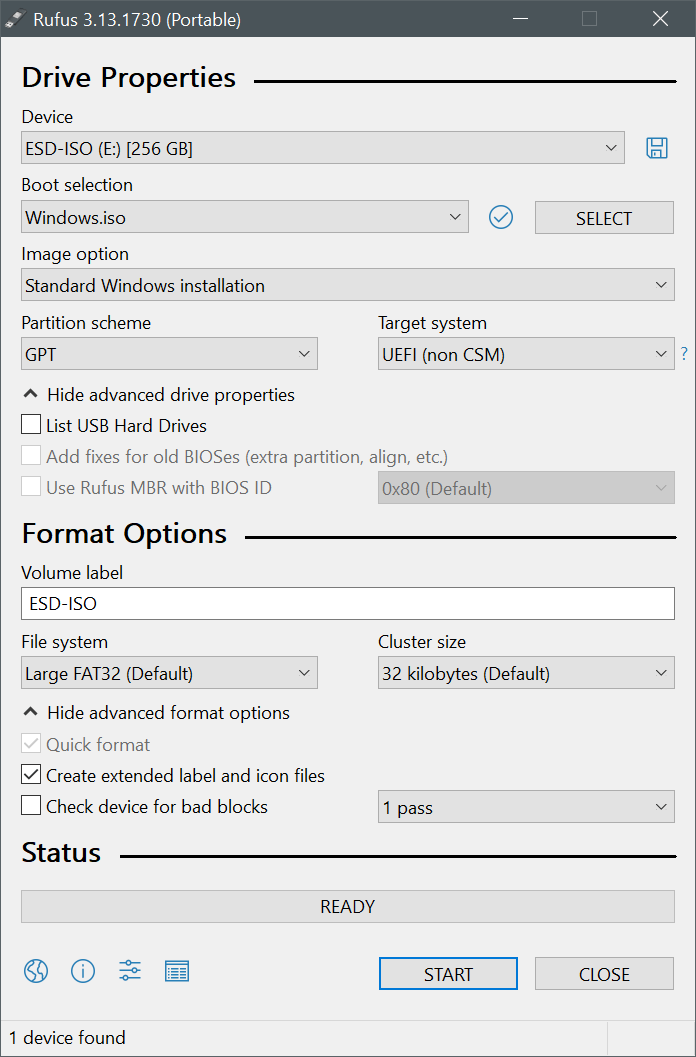This screenshot has height=1057, width=696.
Task: Enable List USB Hard Drives
Action: (31, 425)
